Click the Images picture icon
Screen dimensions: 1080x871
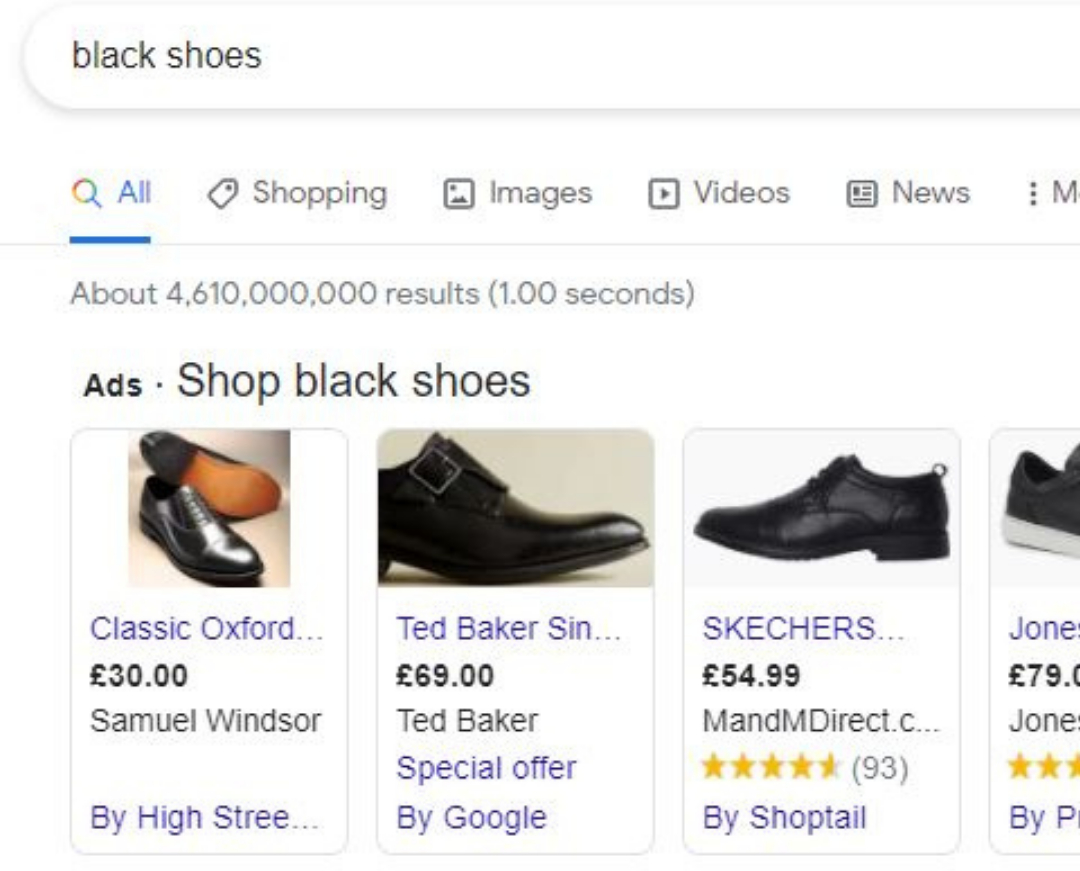[458, 194]
